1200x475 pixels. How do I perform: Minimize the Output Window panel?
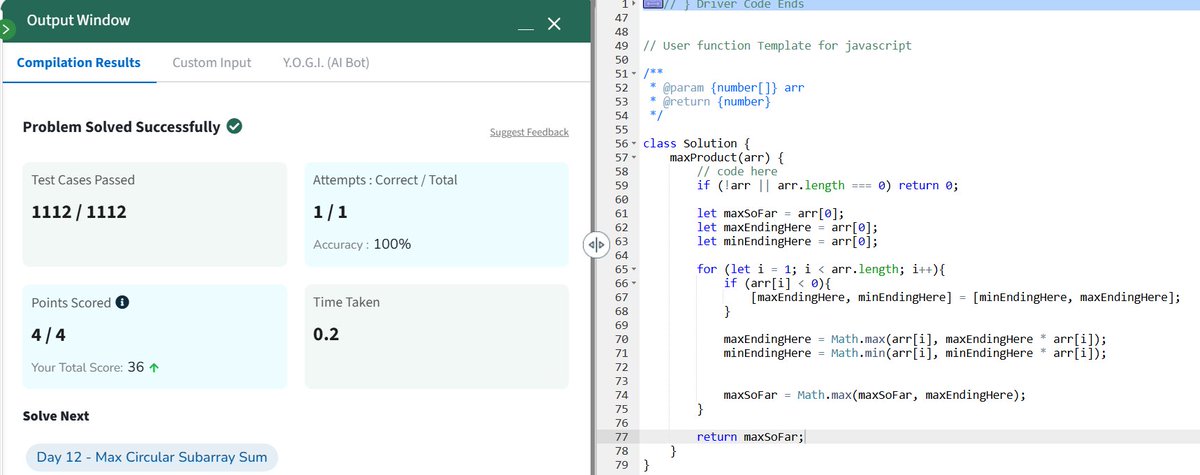pyautogui.click(x=525, y=29)
